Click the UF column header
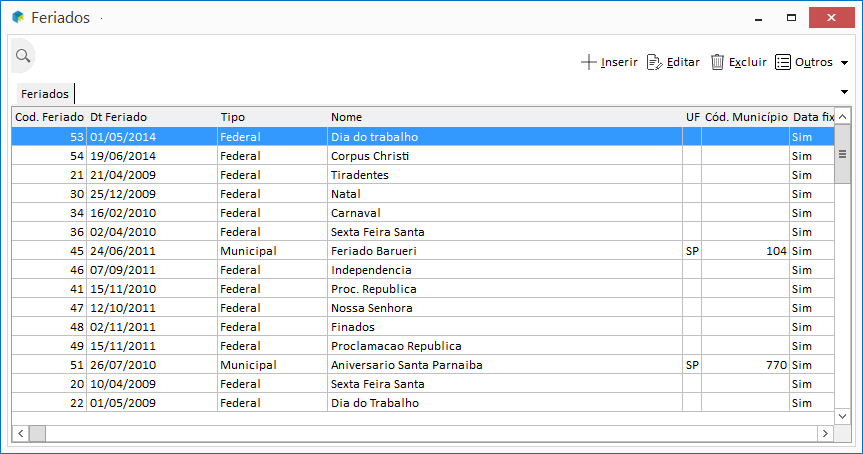Viewport: 863px width, 454px height. click(x=692, y=117)
